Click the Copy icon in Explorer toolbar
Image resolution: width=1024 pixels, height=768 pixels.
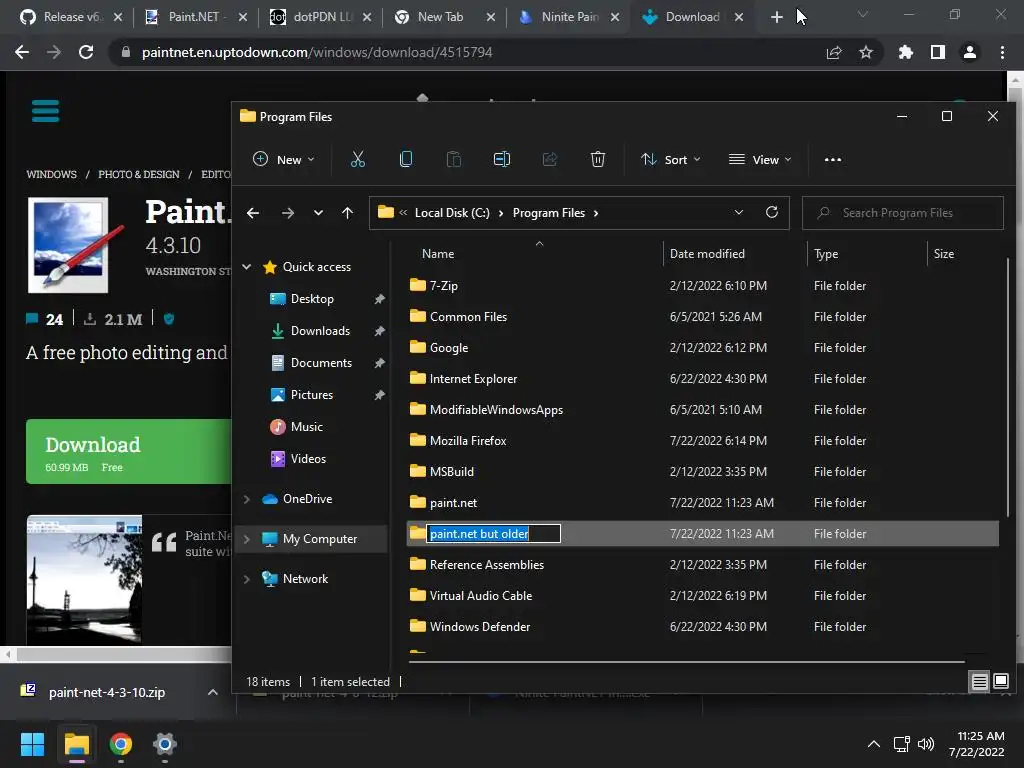click(x=406, y=159)
